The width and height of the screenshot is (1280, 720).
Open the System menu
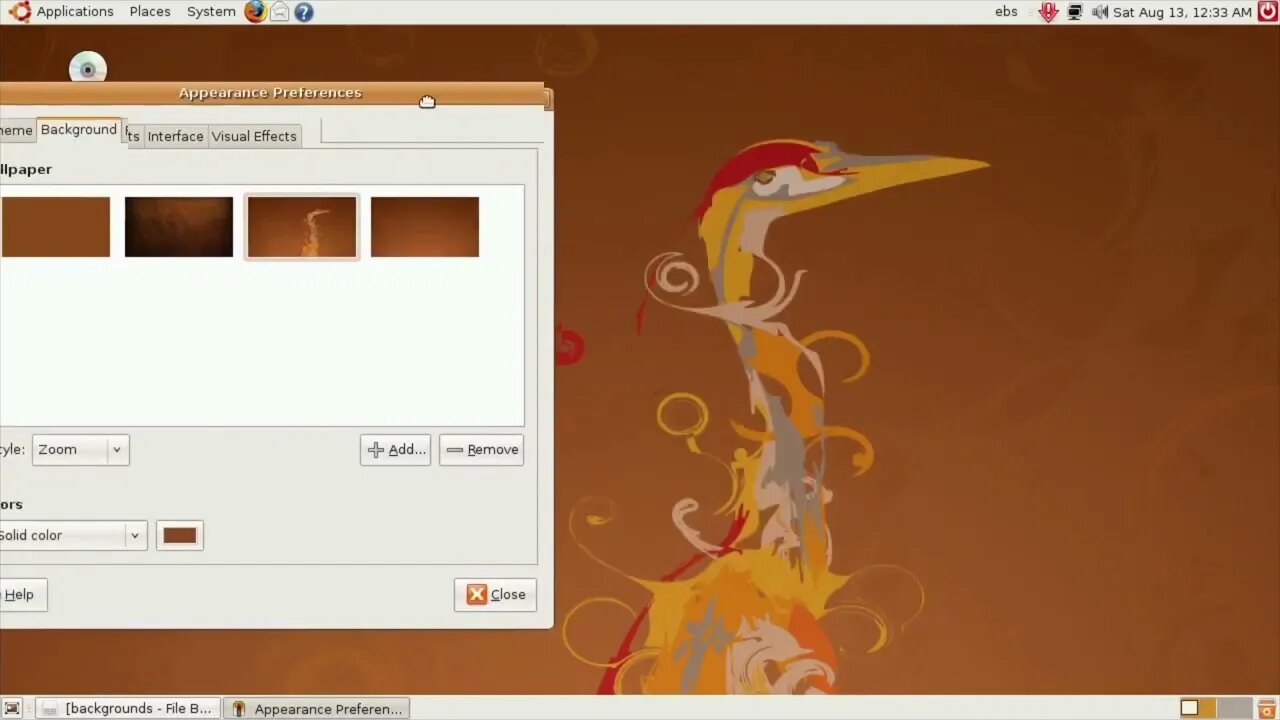(x=211, y=12)
